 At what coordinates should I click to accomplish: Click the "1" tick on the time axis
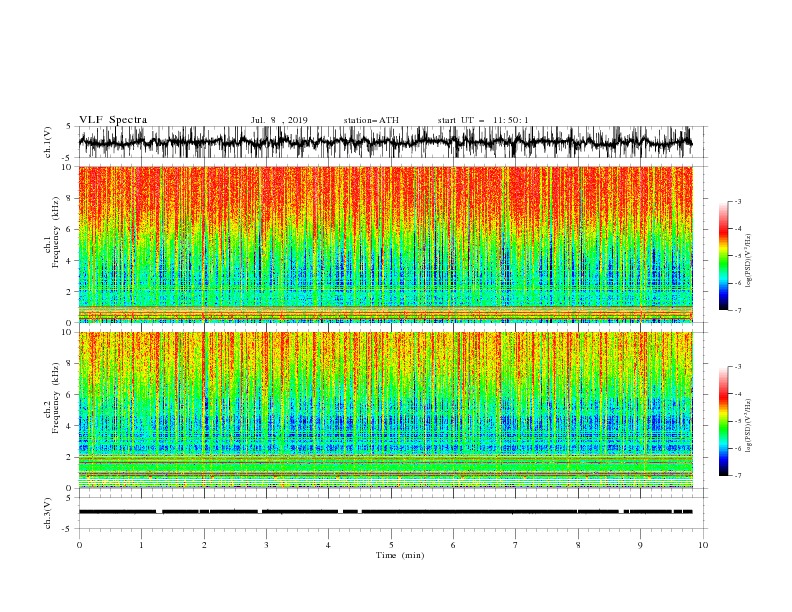tap(141, 545)
